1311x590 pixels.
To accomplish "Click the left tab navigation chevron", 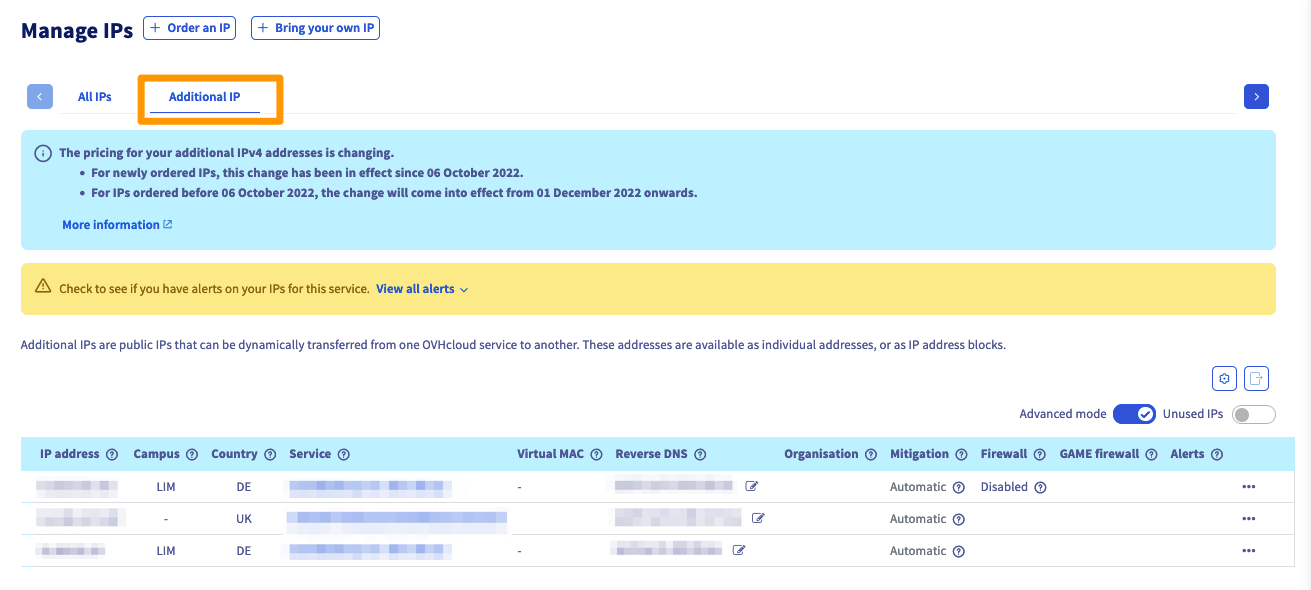I will (39, 96).
